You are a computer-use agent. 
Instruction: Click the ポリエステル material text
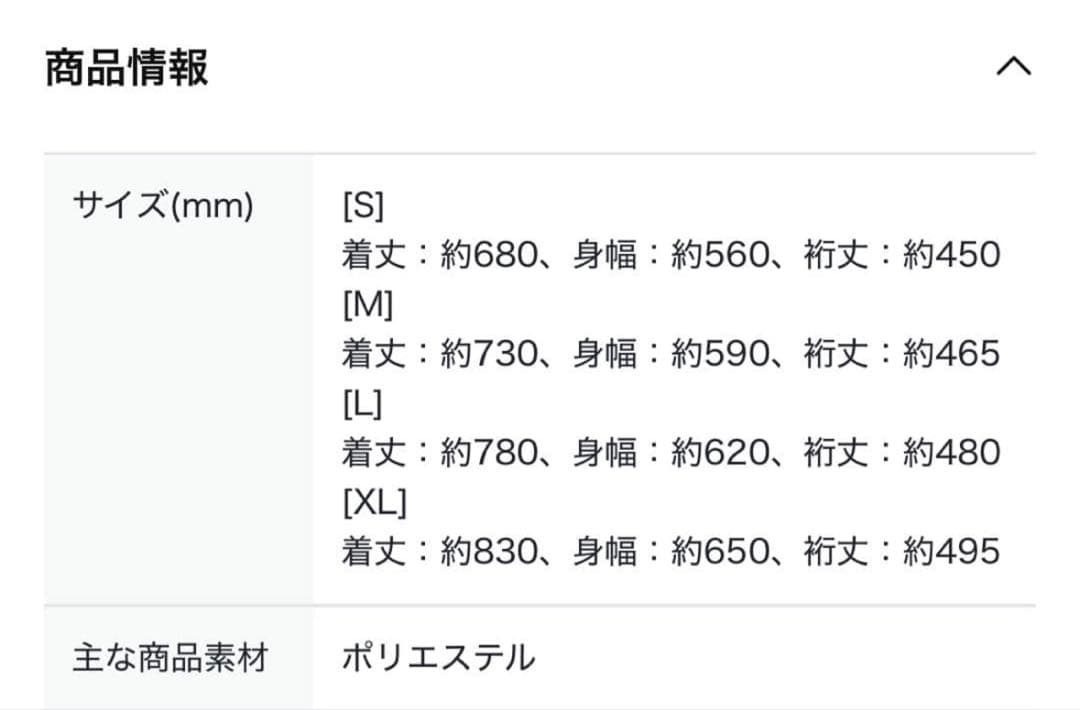coord(436,657)
